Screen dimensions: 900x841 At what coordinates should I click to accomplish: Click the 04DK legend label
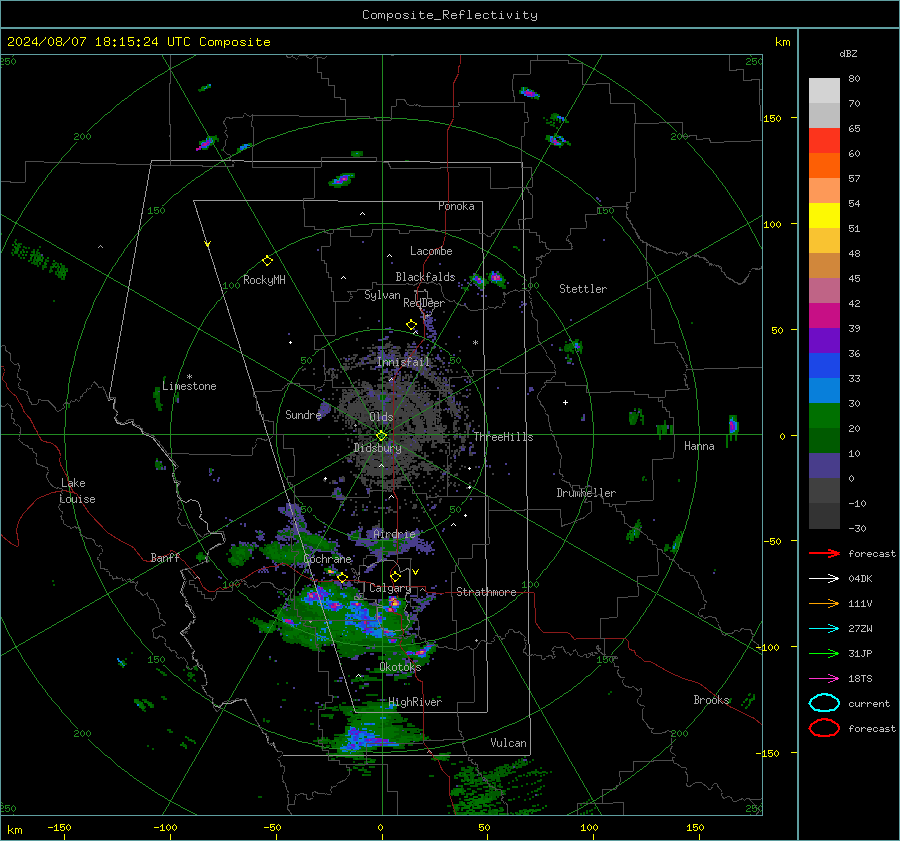[x=860, y=579]
